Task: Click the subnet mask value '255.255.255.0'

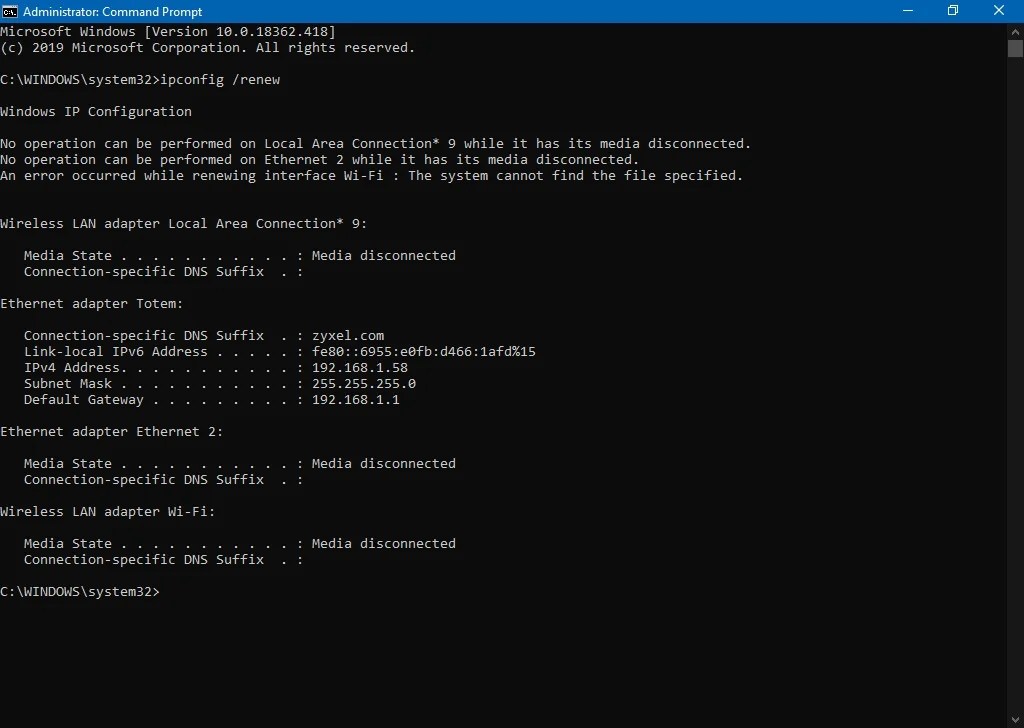Action: 364,383
